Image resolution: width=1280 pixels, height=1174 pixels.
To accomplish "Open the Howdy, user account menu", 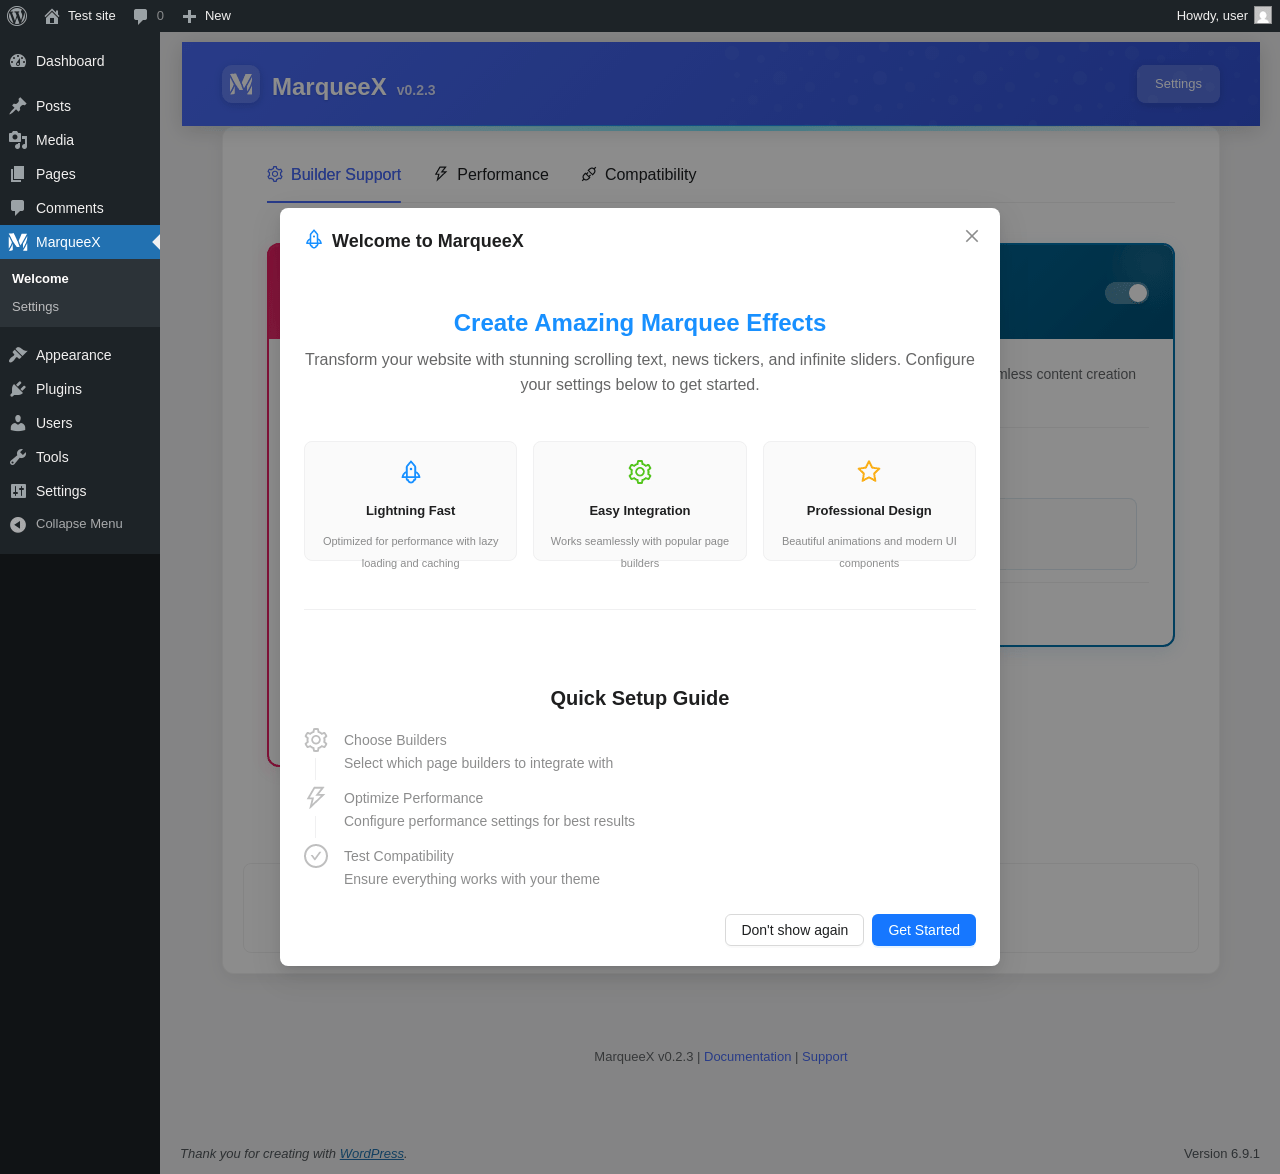I will (1223, 16).
